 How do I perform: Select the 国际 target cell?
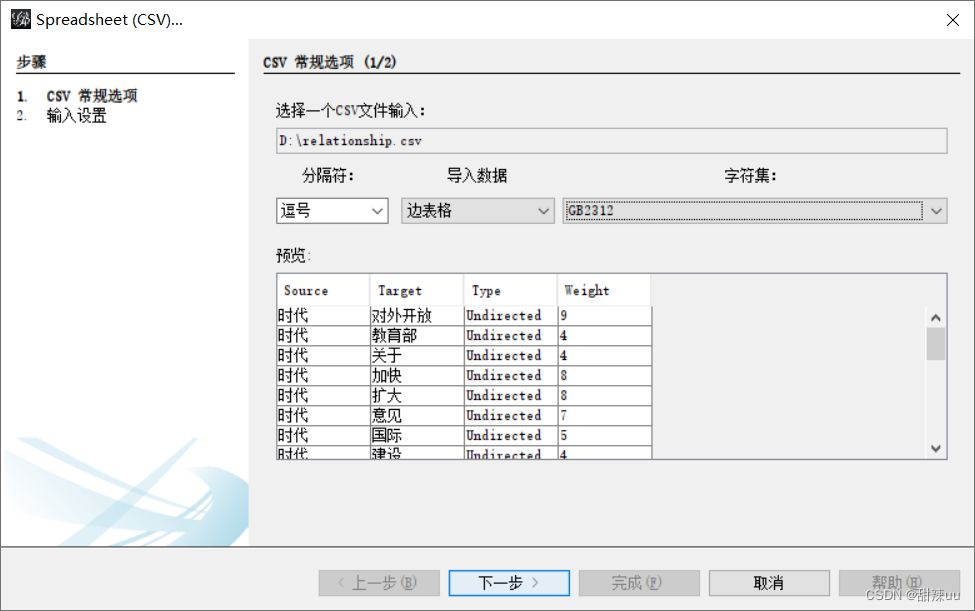click(x=417, y=435)
